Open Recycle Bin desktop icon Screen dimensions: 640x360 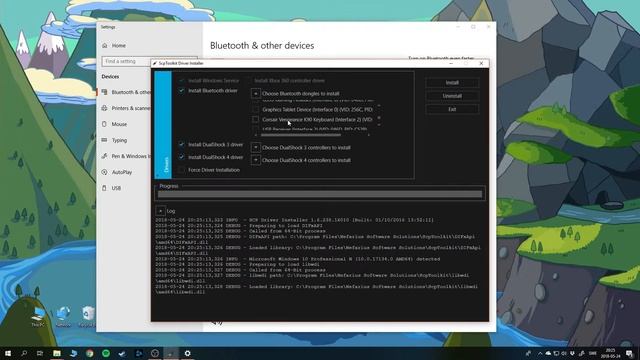(87, 317)
